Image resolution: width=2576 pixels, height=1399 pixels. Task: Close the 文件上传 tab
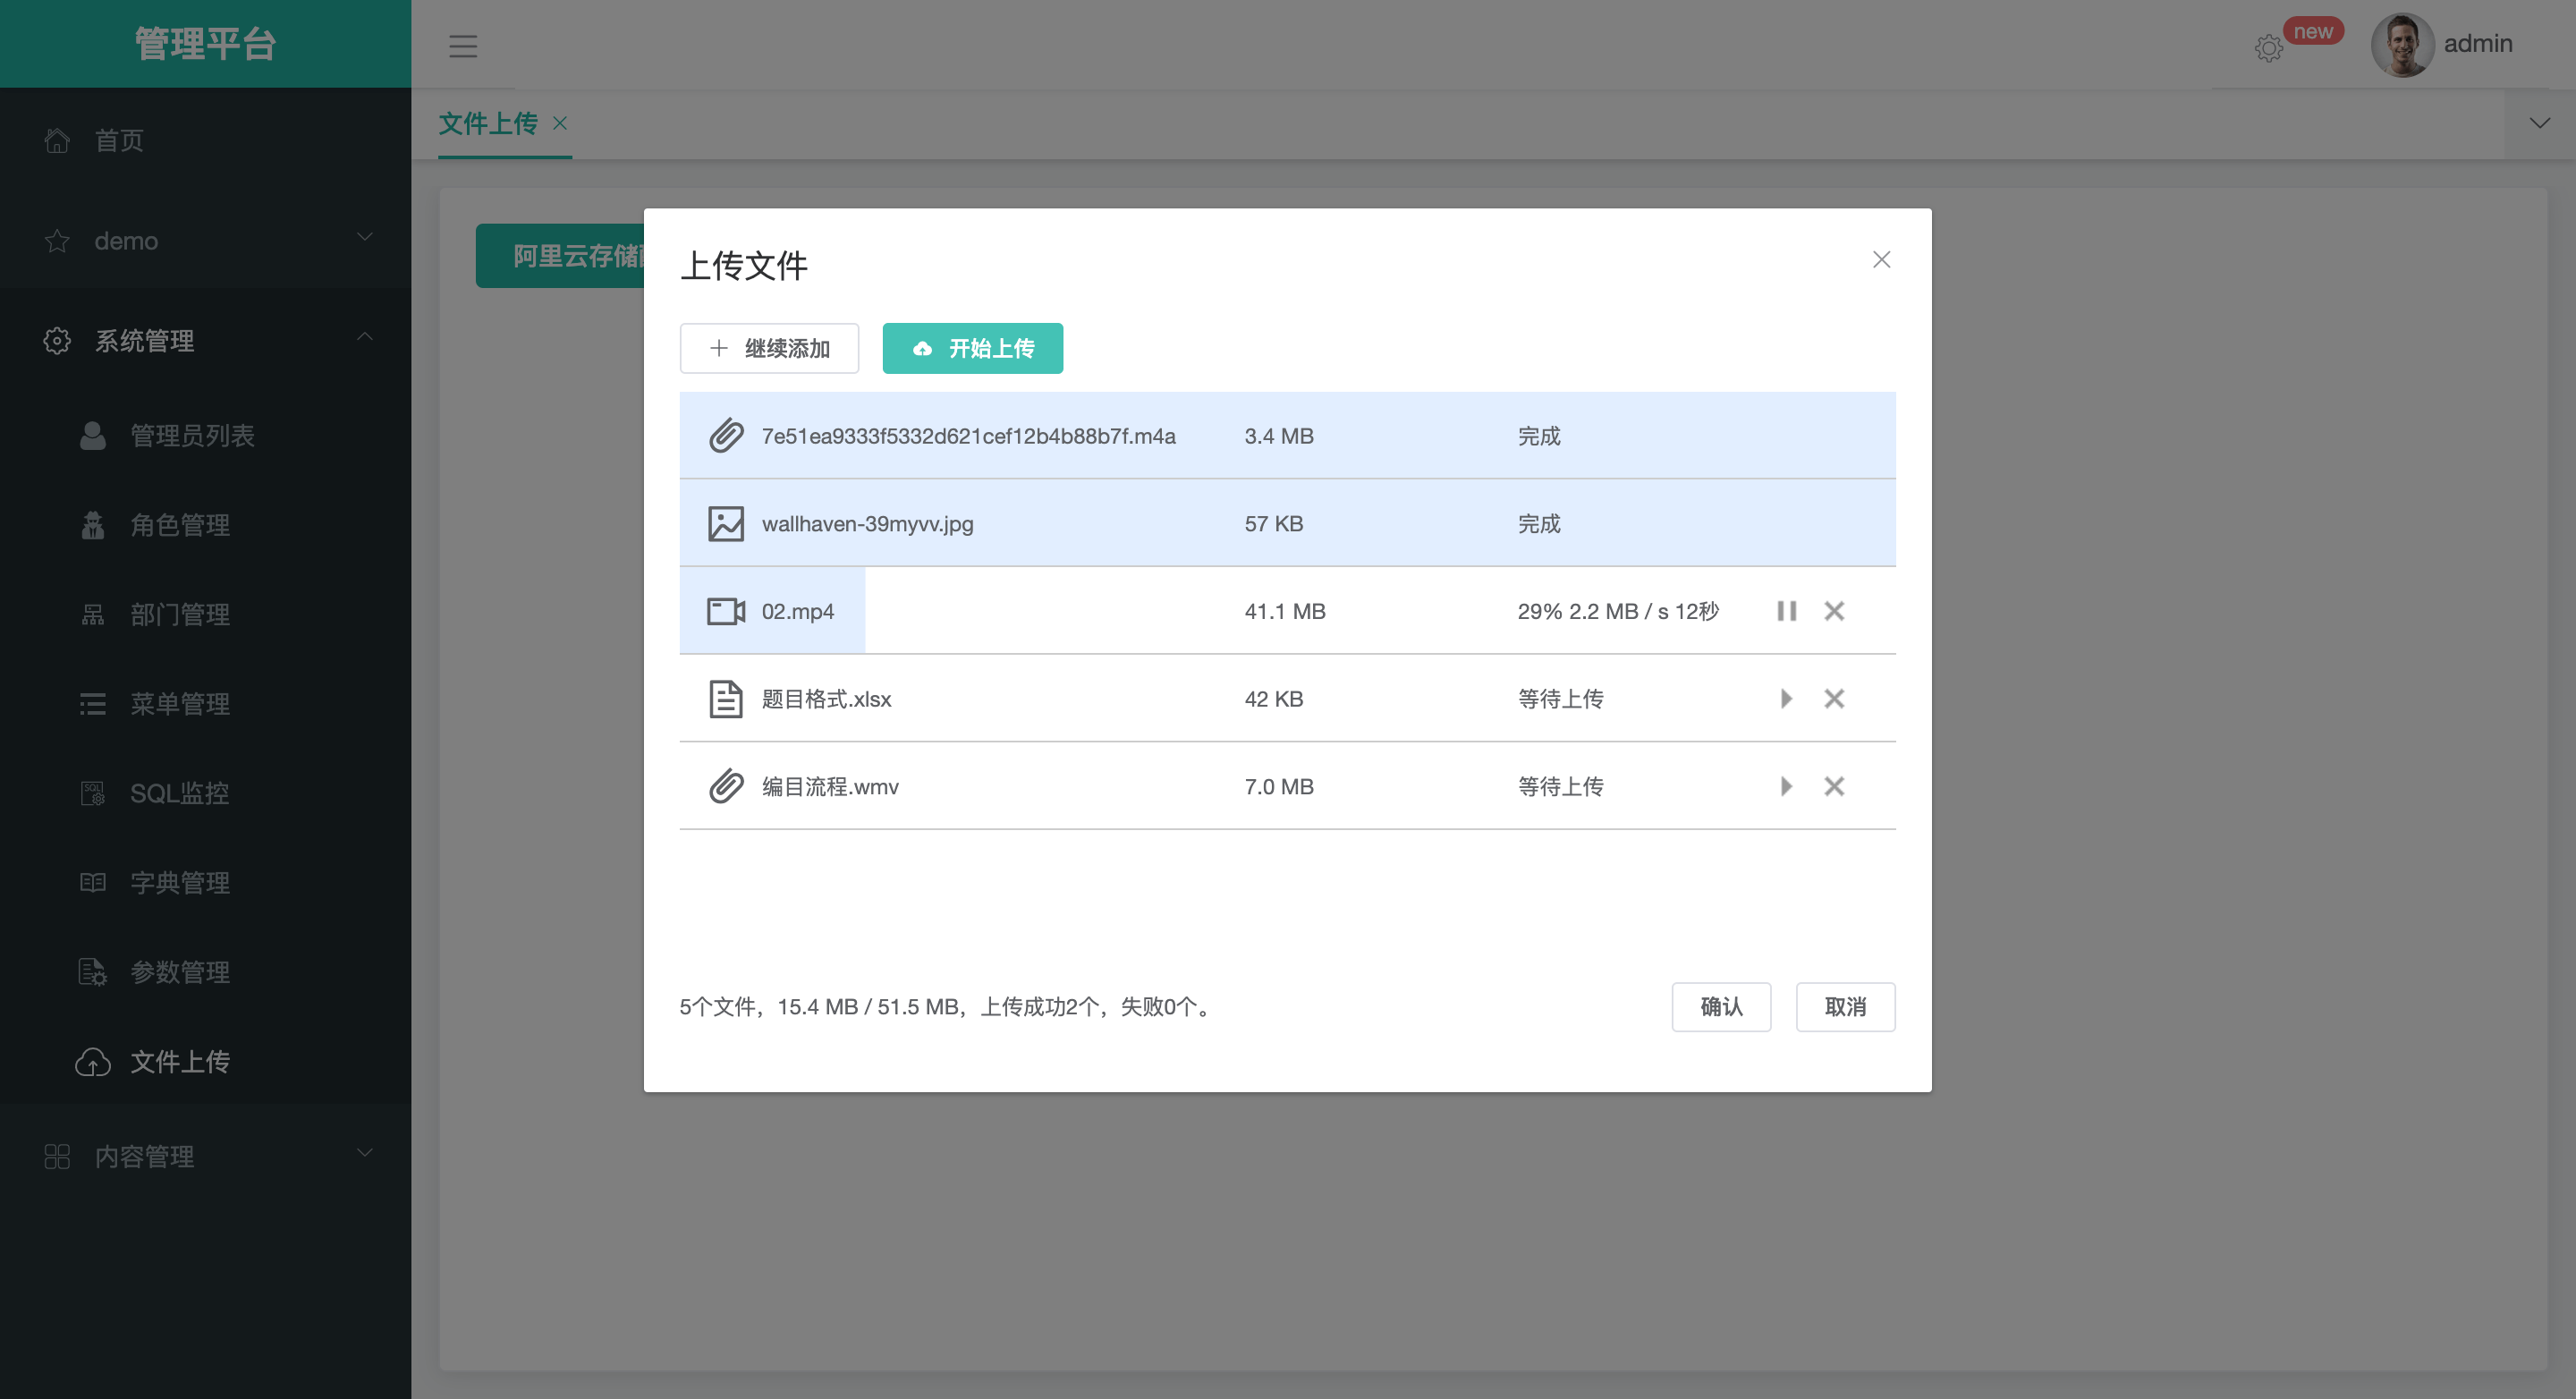560,123
